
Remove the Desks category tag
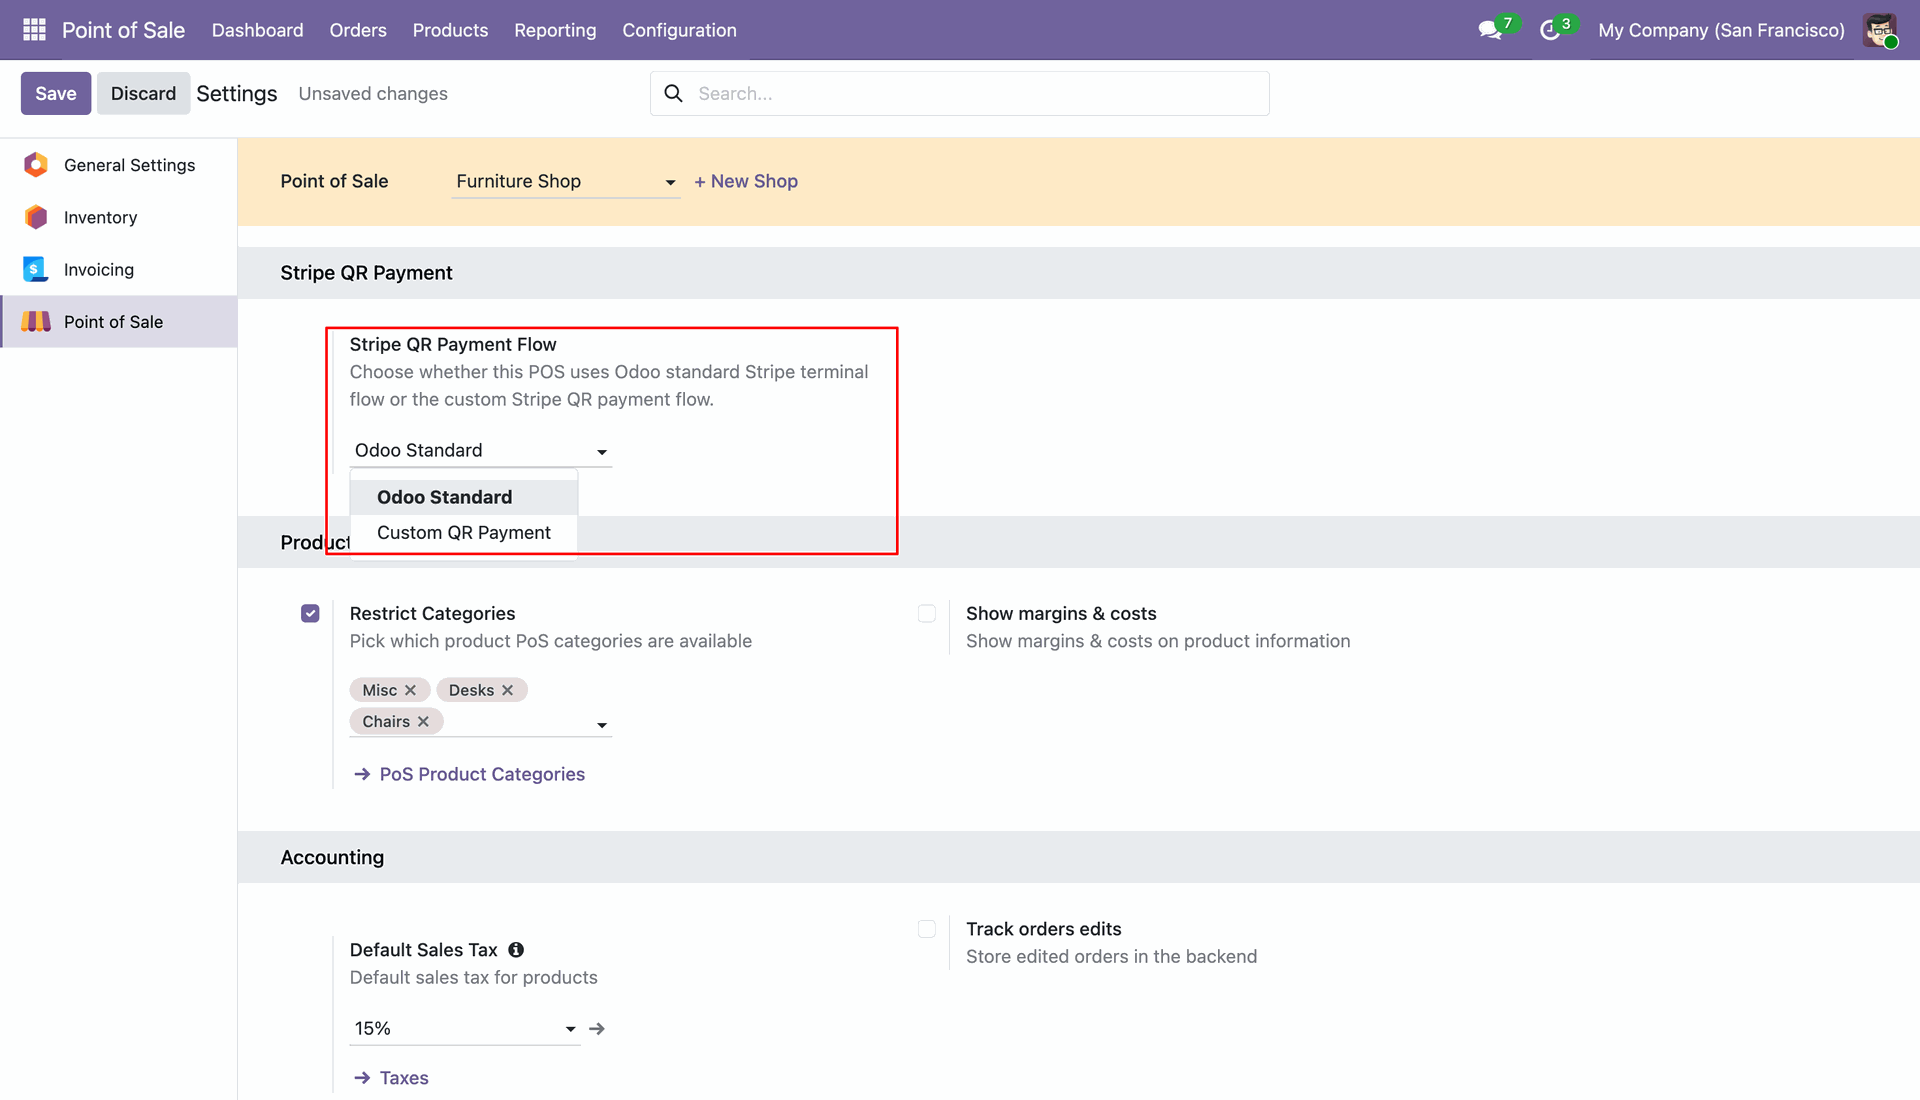coord(507,690)
